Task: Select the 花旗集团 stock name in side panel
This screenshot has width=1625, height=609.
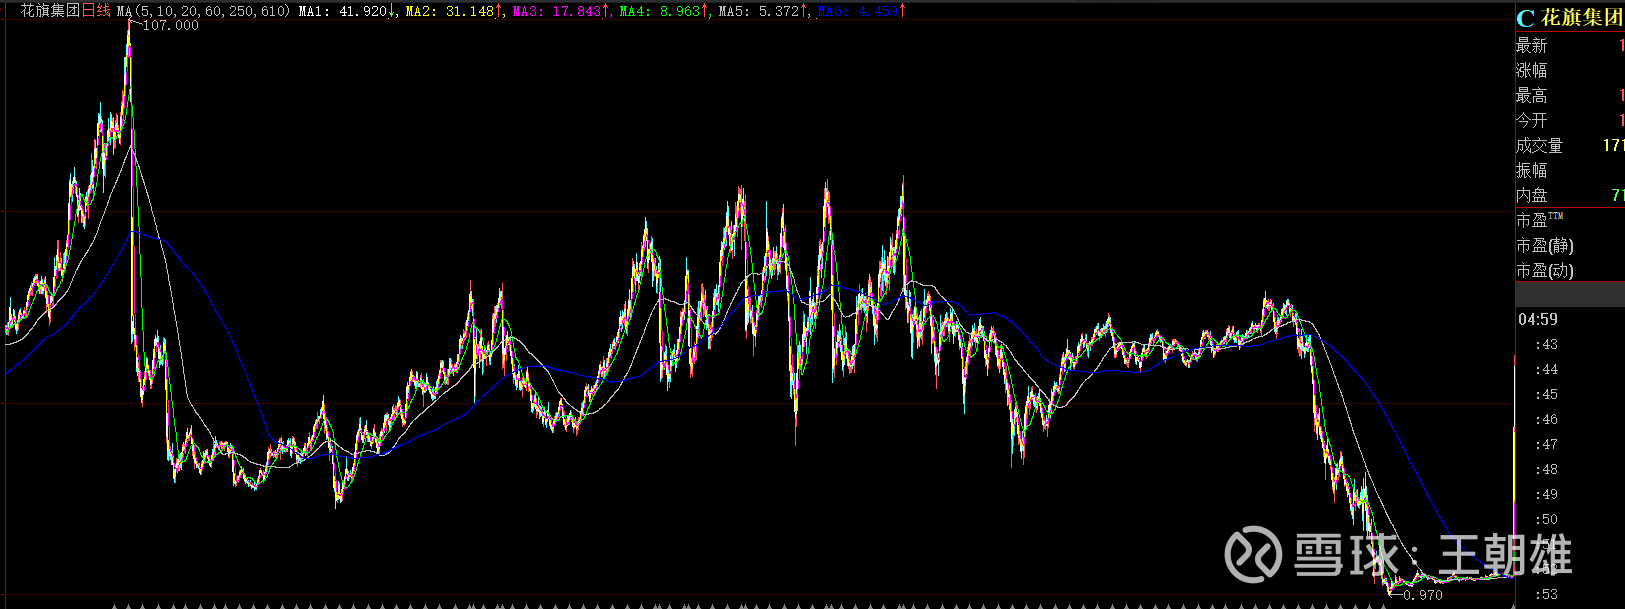Action: [1581, 18]
